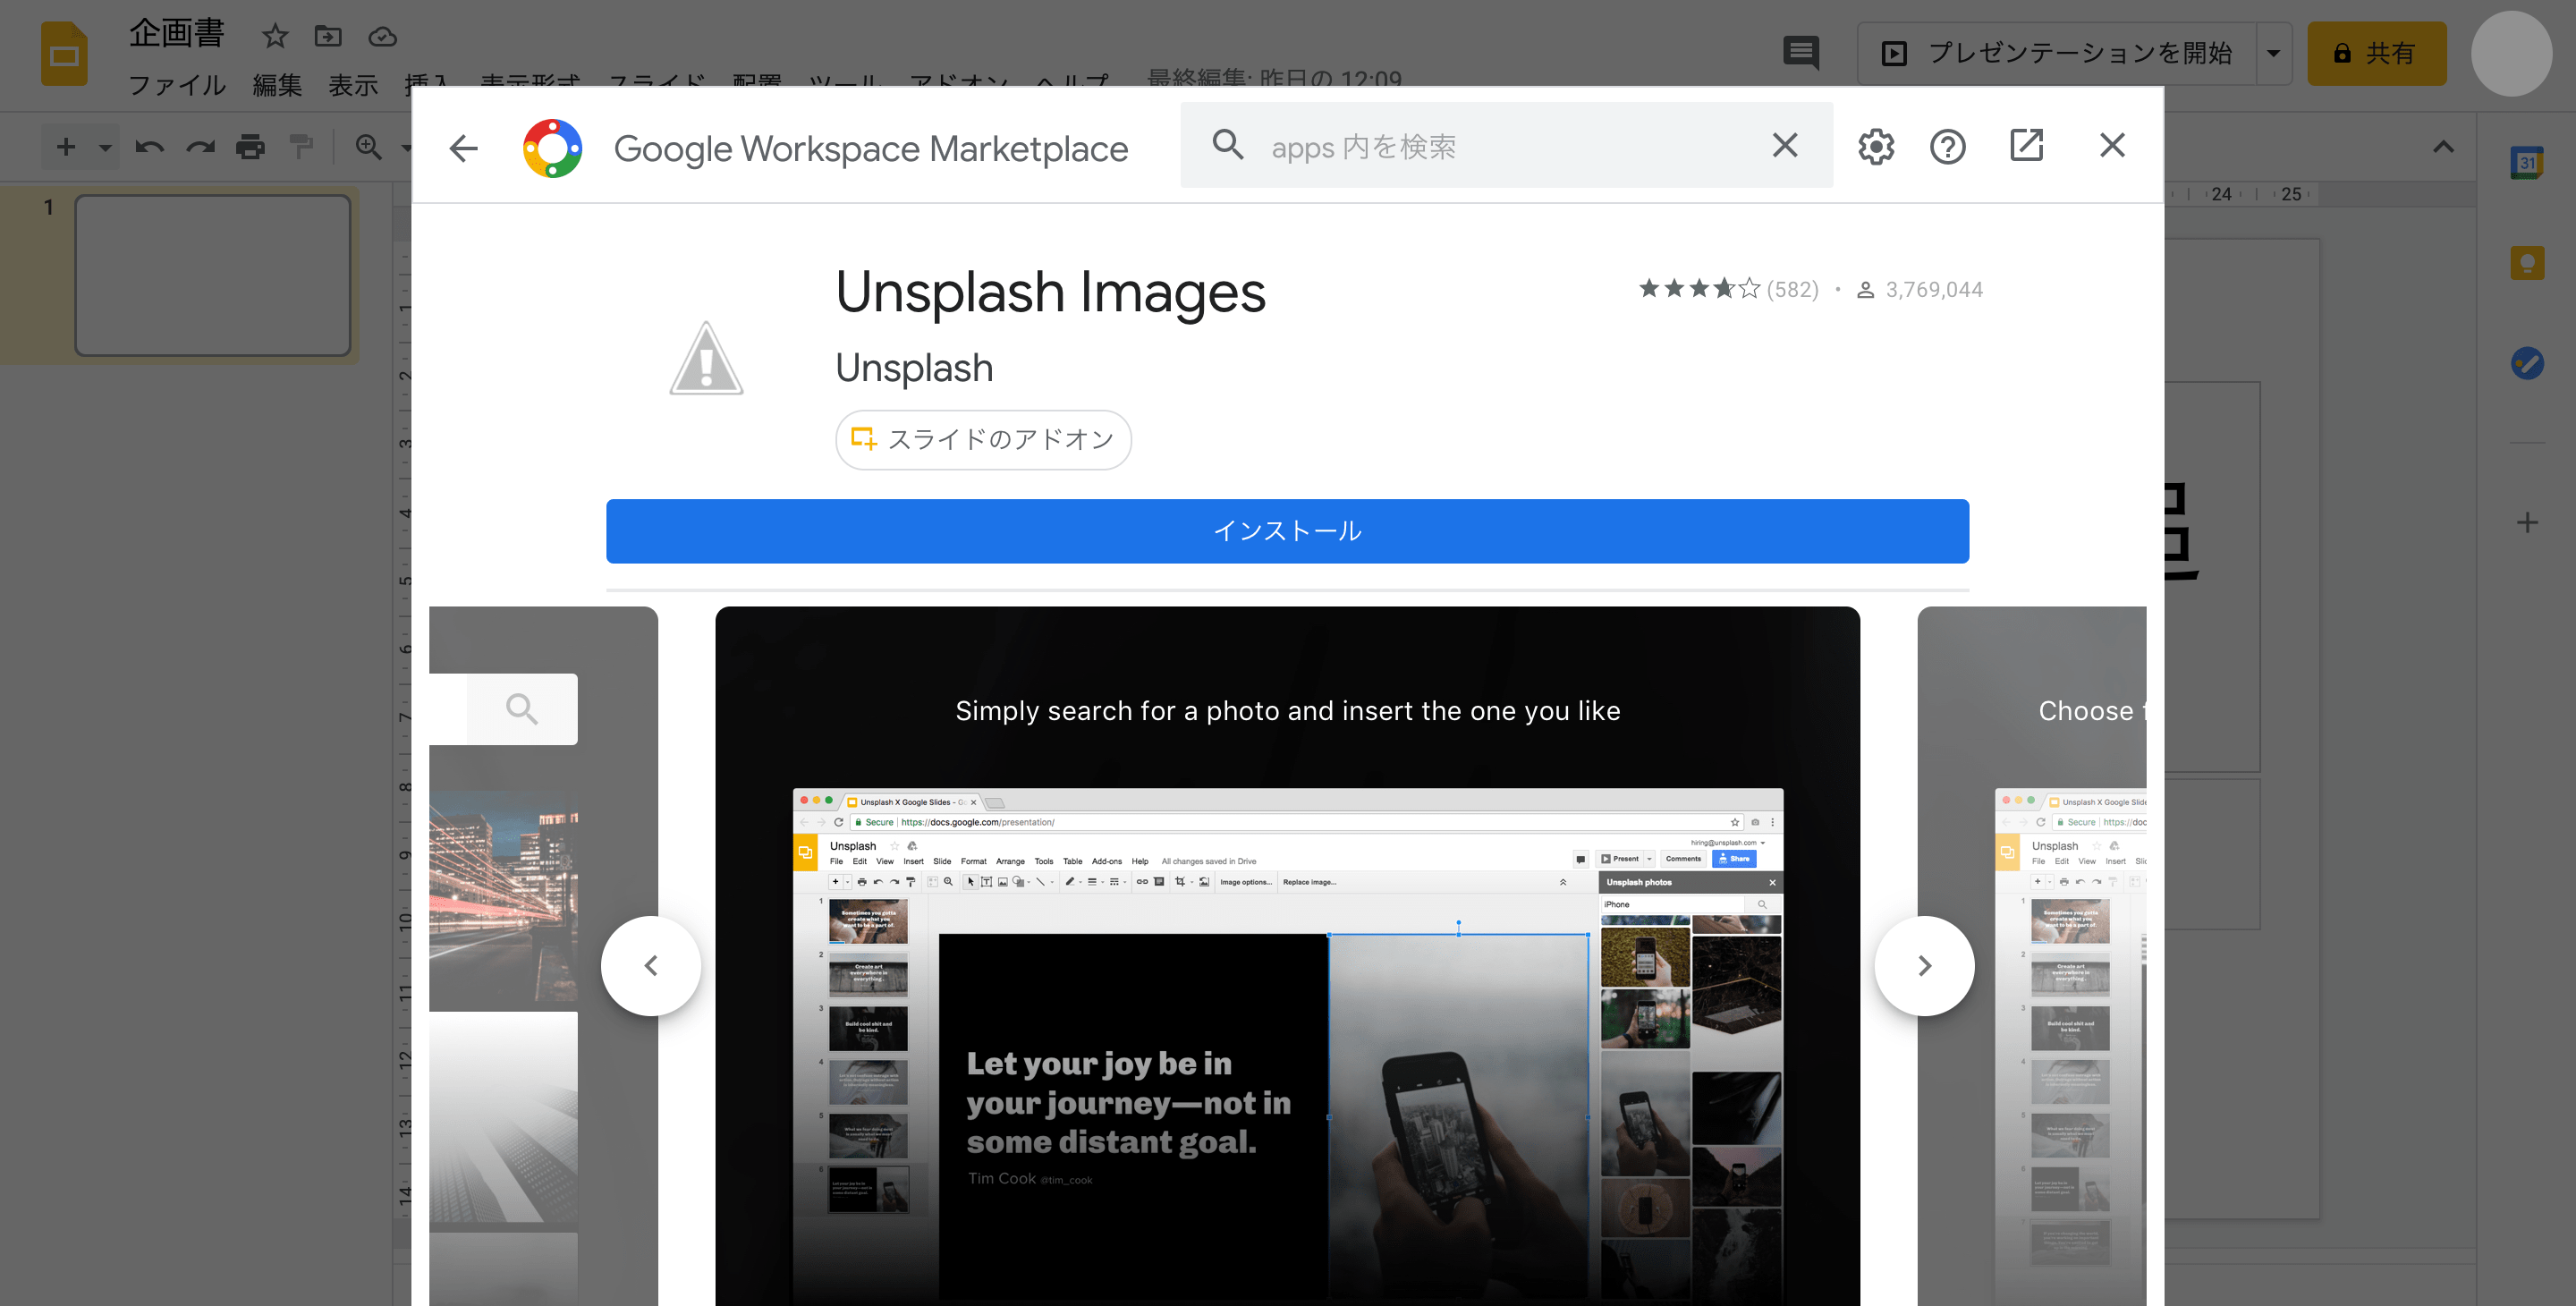Undo the last action
Image resolution: width=2576 pixels, height=1306 pixels.
150,148
